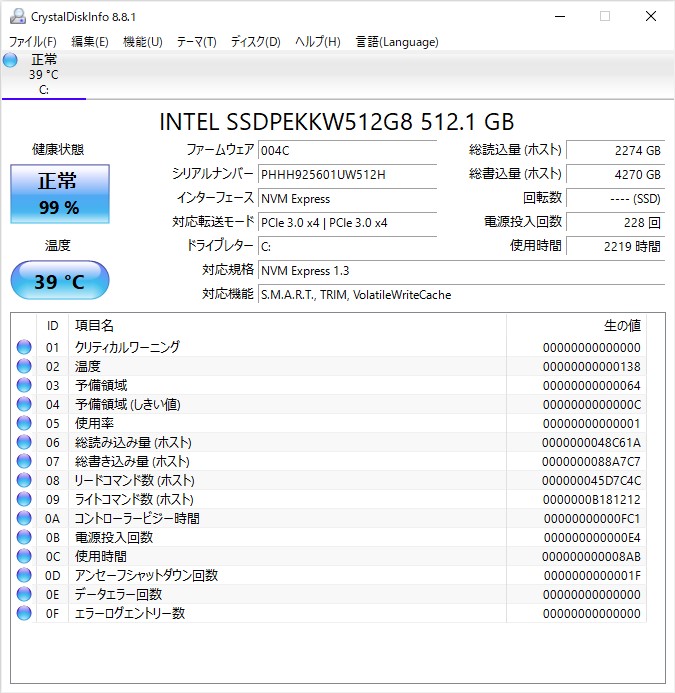Click status orb for 08 リードコマンド数 row
The width and height of the screenshot is (675, 693).
pos(24,480)
